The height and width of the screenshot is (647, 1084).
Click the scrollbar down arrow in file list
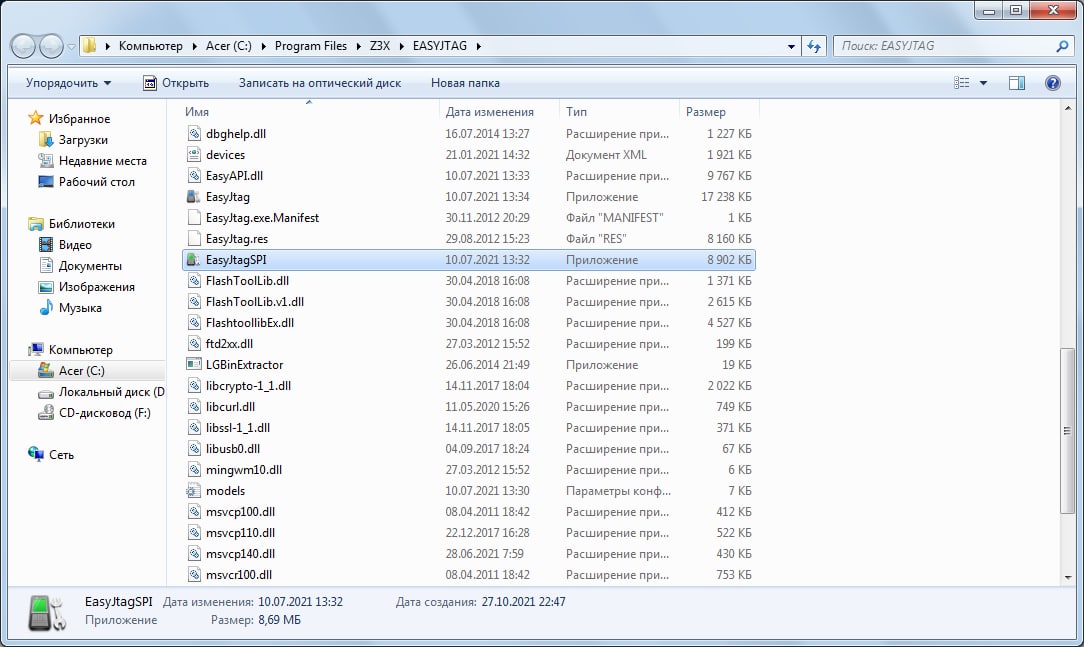(1067, 576)
